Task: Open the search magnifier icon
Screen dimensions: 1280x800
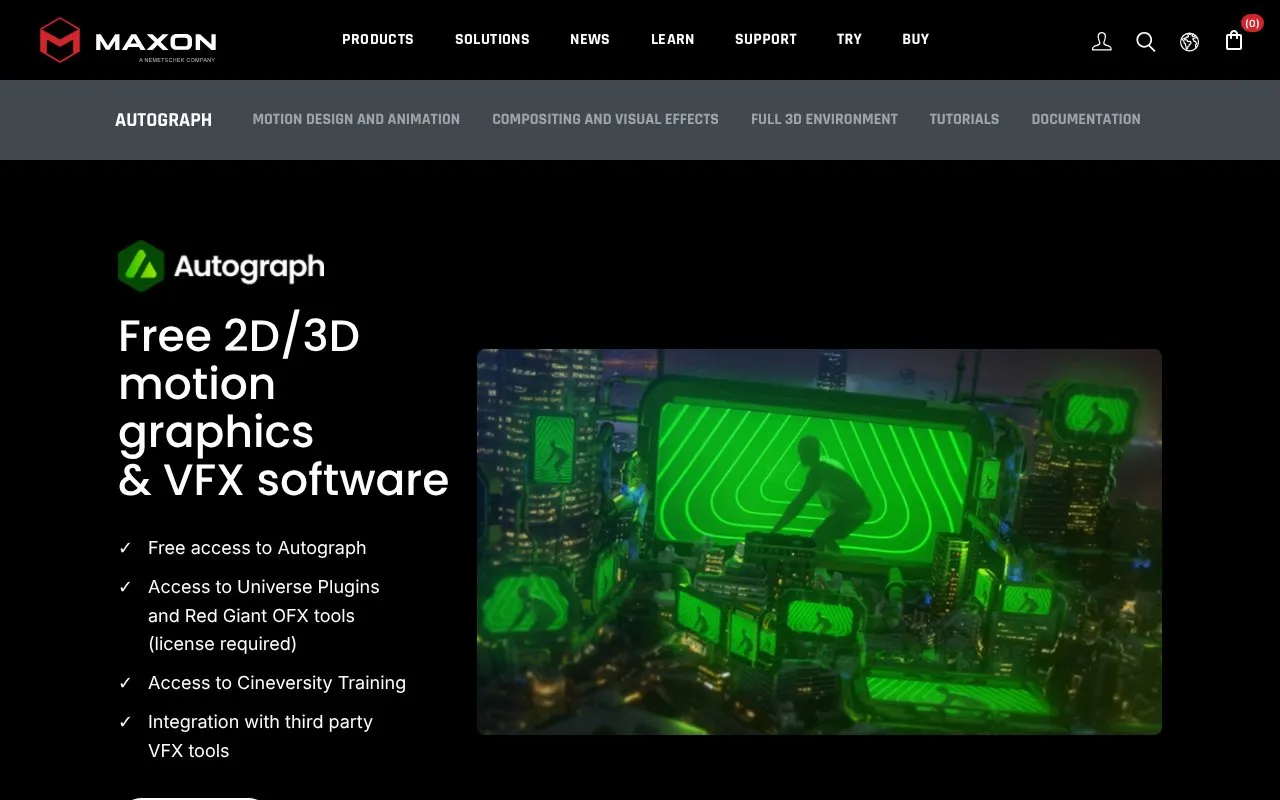Action: 1146,41
